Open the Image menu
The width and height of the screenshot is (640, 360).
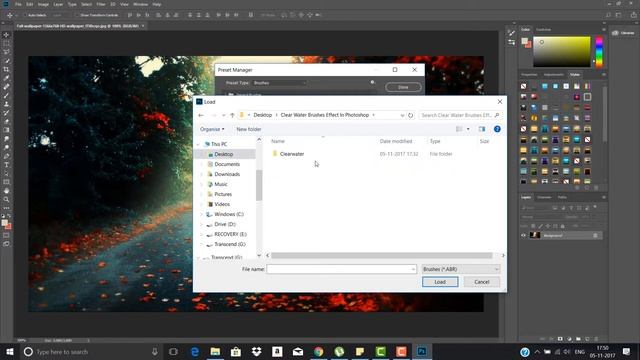point(43,4)
